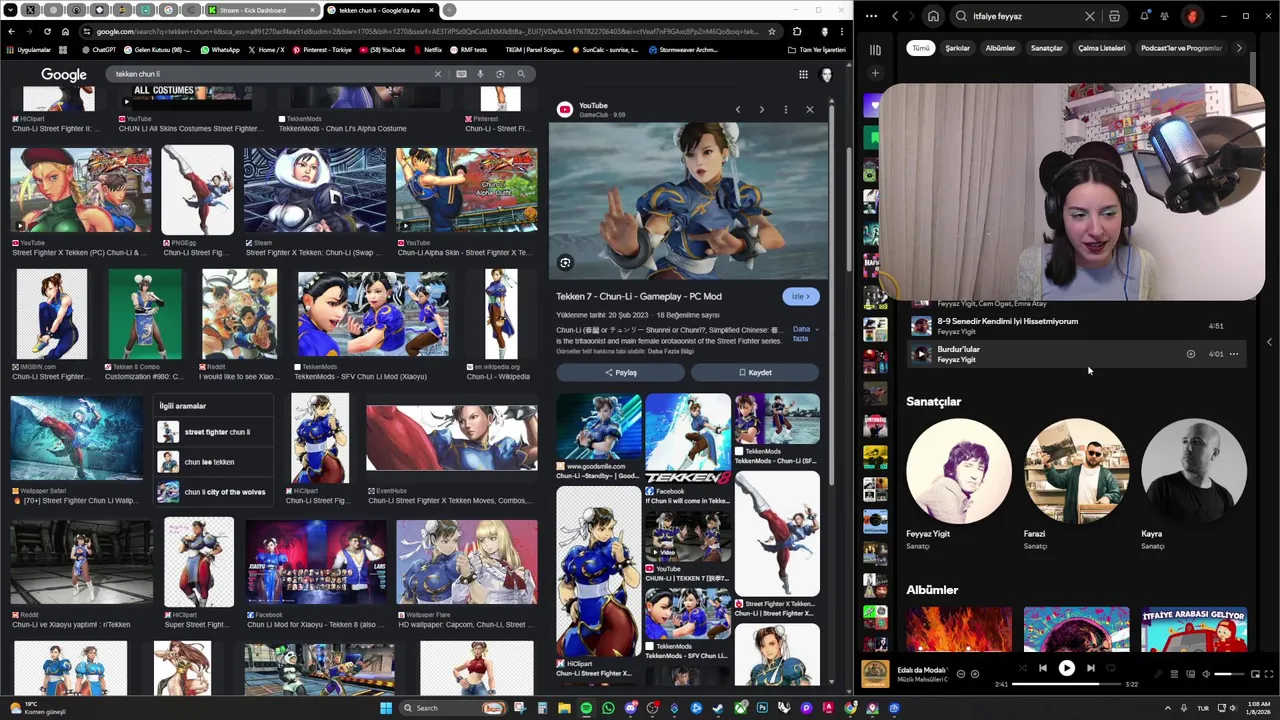The height and width of the screenshot is (720, 1280).
Task: Open more options for Burdur'lular
Action: point(1234,354)
